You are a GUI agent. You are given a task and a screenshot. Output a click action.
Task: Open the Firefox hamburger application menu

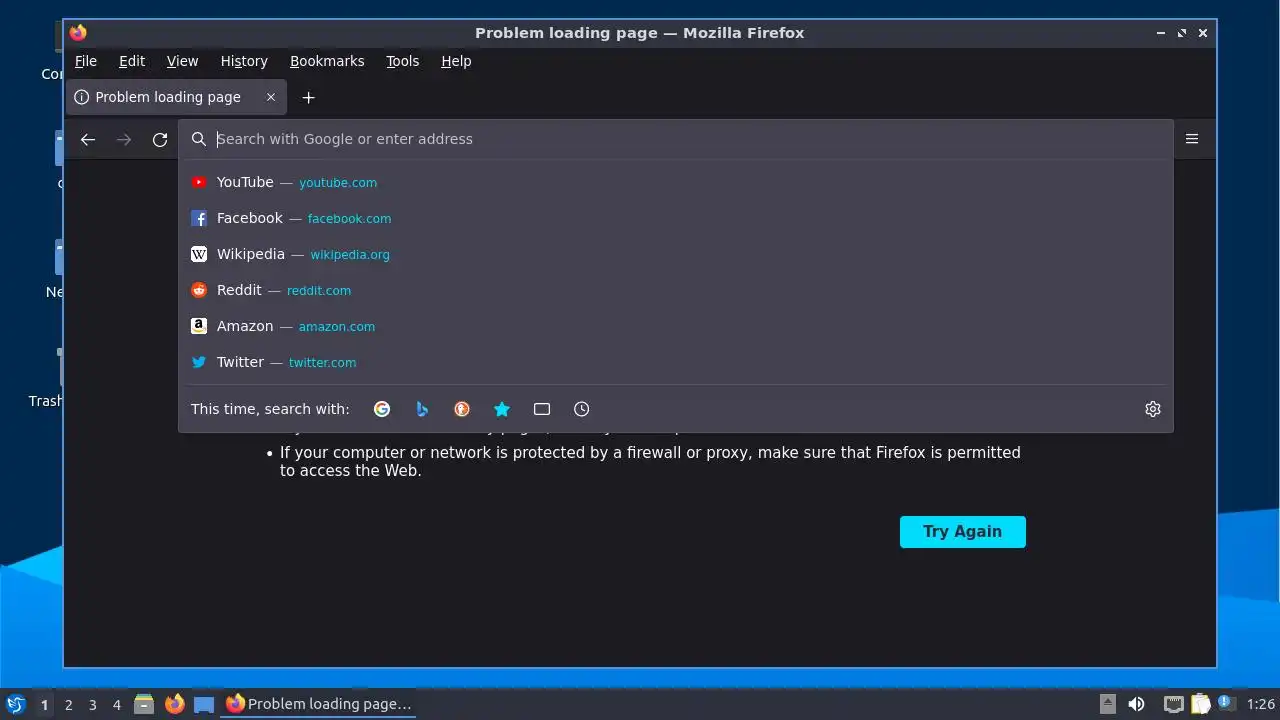click(1192, 139)
